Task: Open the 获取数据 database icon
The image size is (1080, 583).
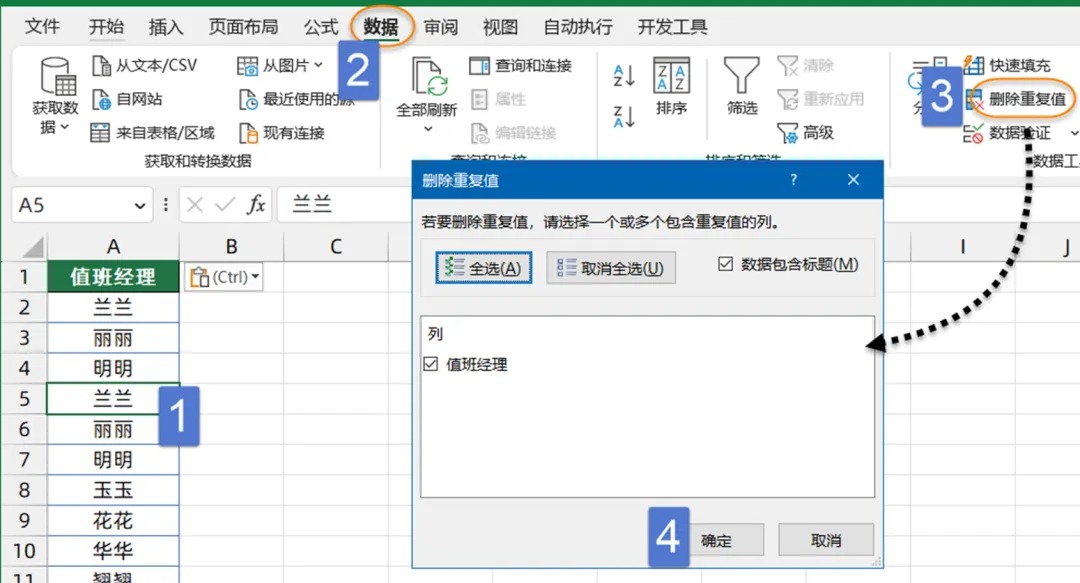Action: [58, 76]
